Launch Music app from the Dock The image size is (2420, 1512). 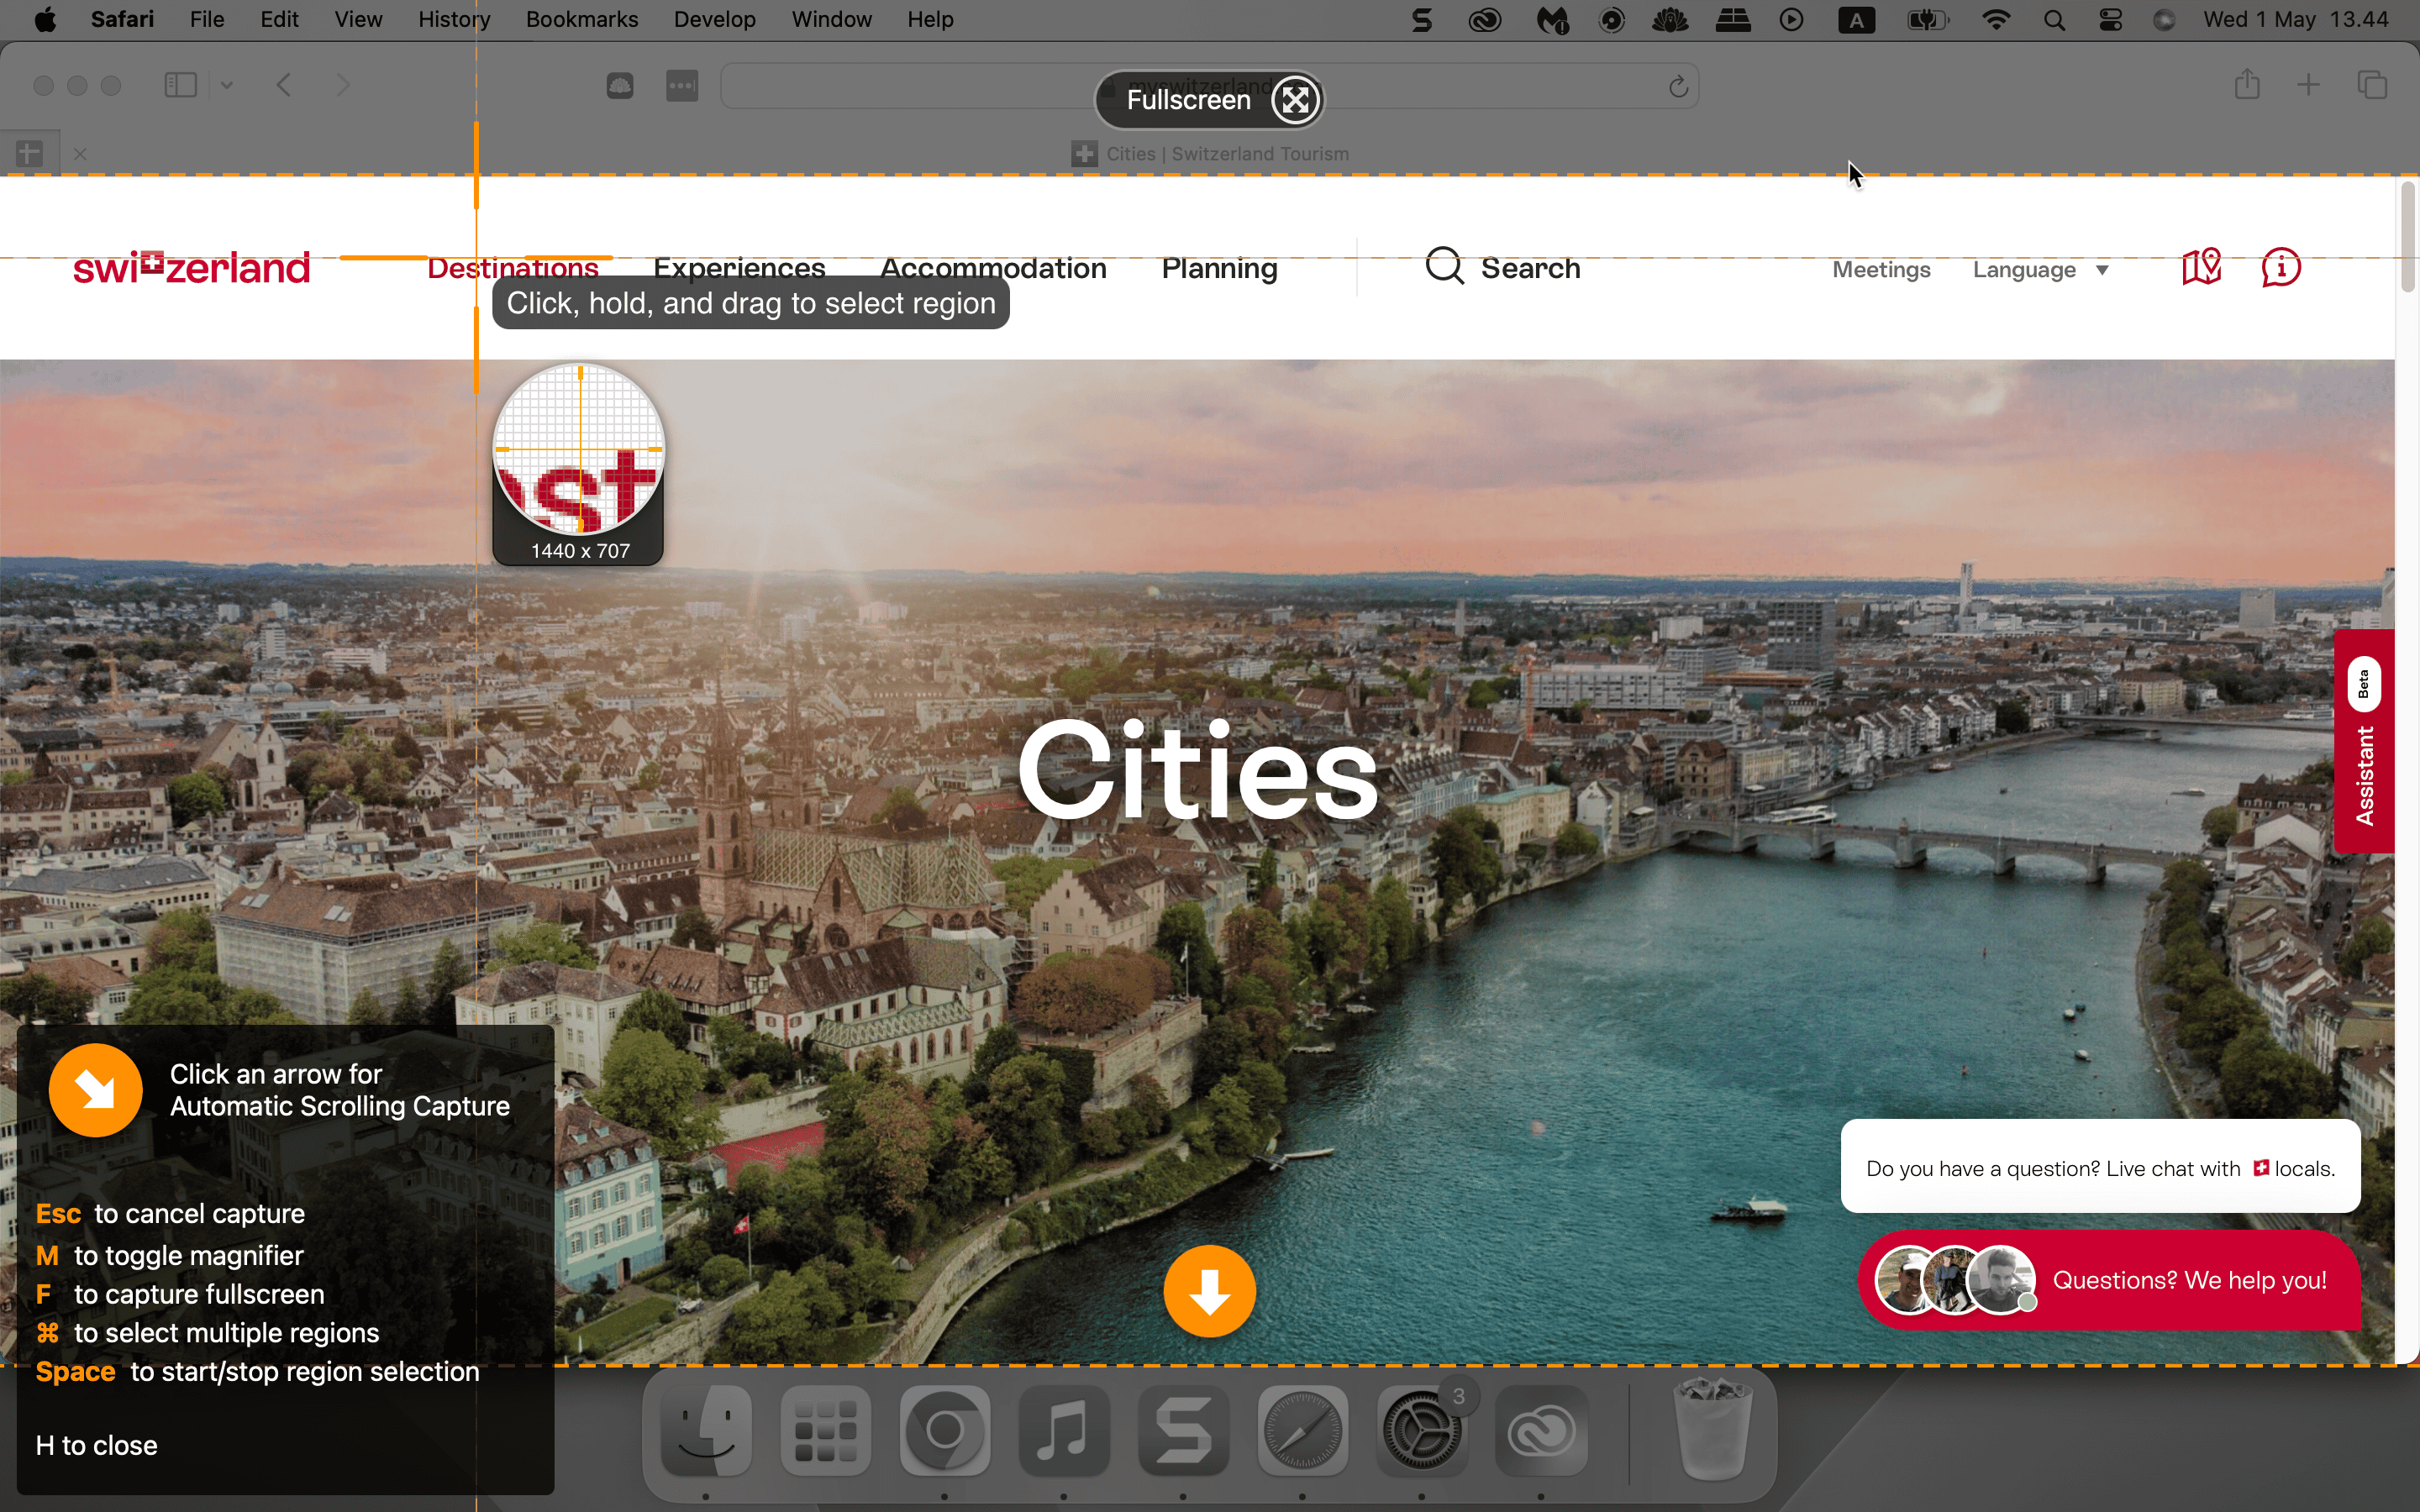coord(1064,1431)
